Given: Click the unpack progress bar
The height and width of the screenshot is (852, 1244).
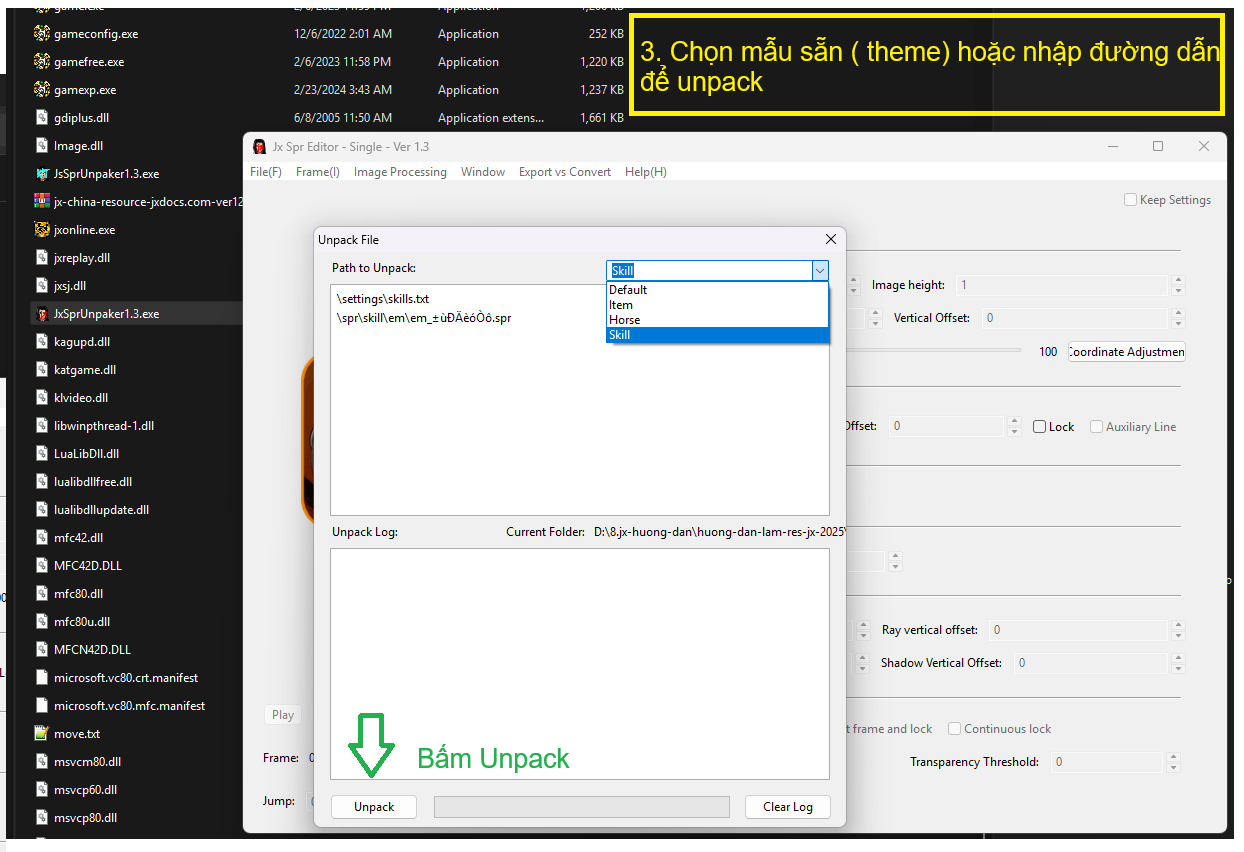Looking at the screenshot, I should 581,807.
